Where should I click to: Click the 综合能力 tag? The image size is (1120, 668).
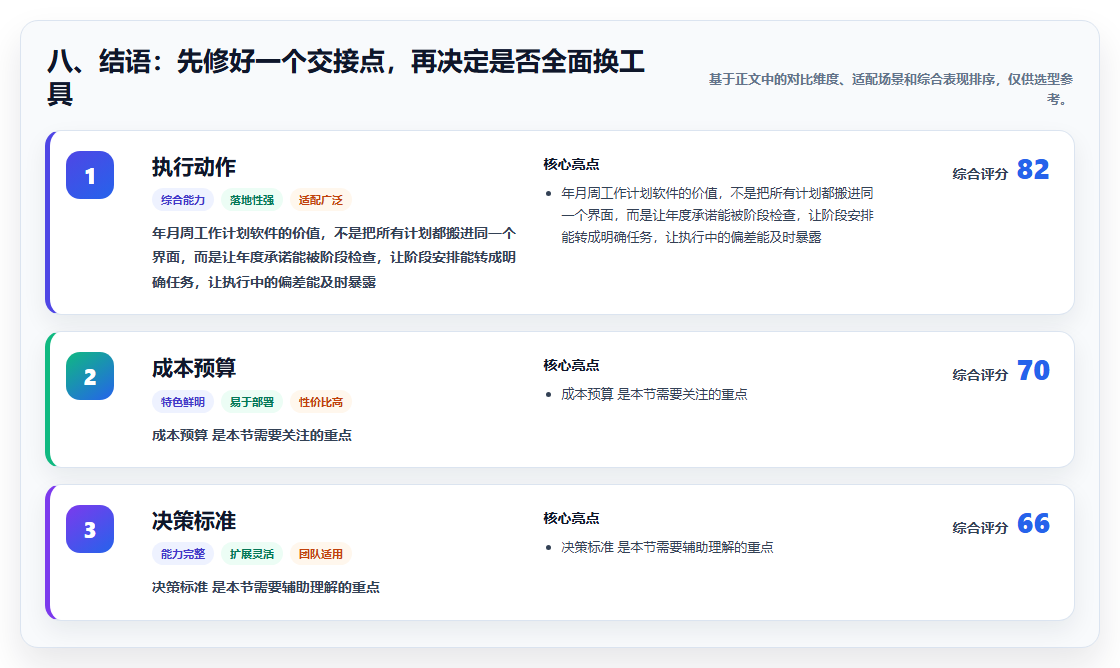click(183, 200)
